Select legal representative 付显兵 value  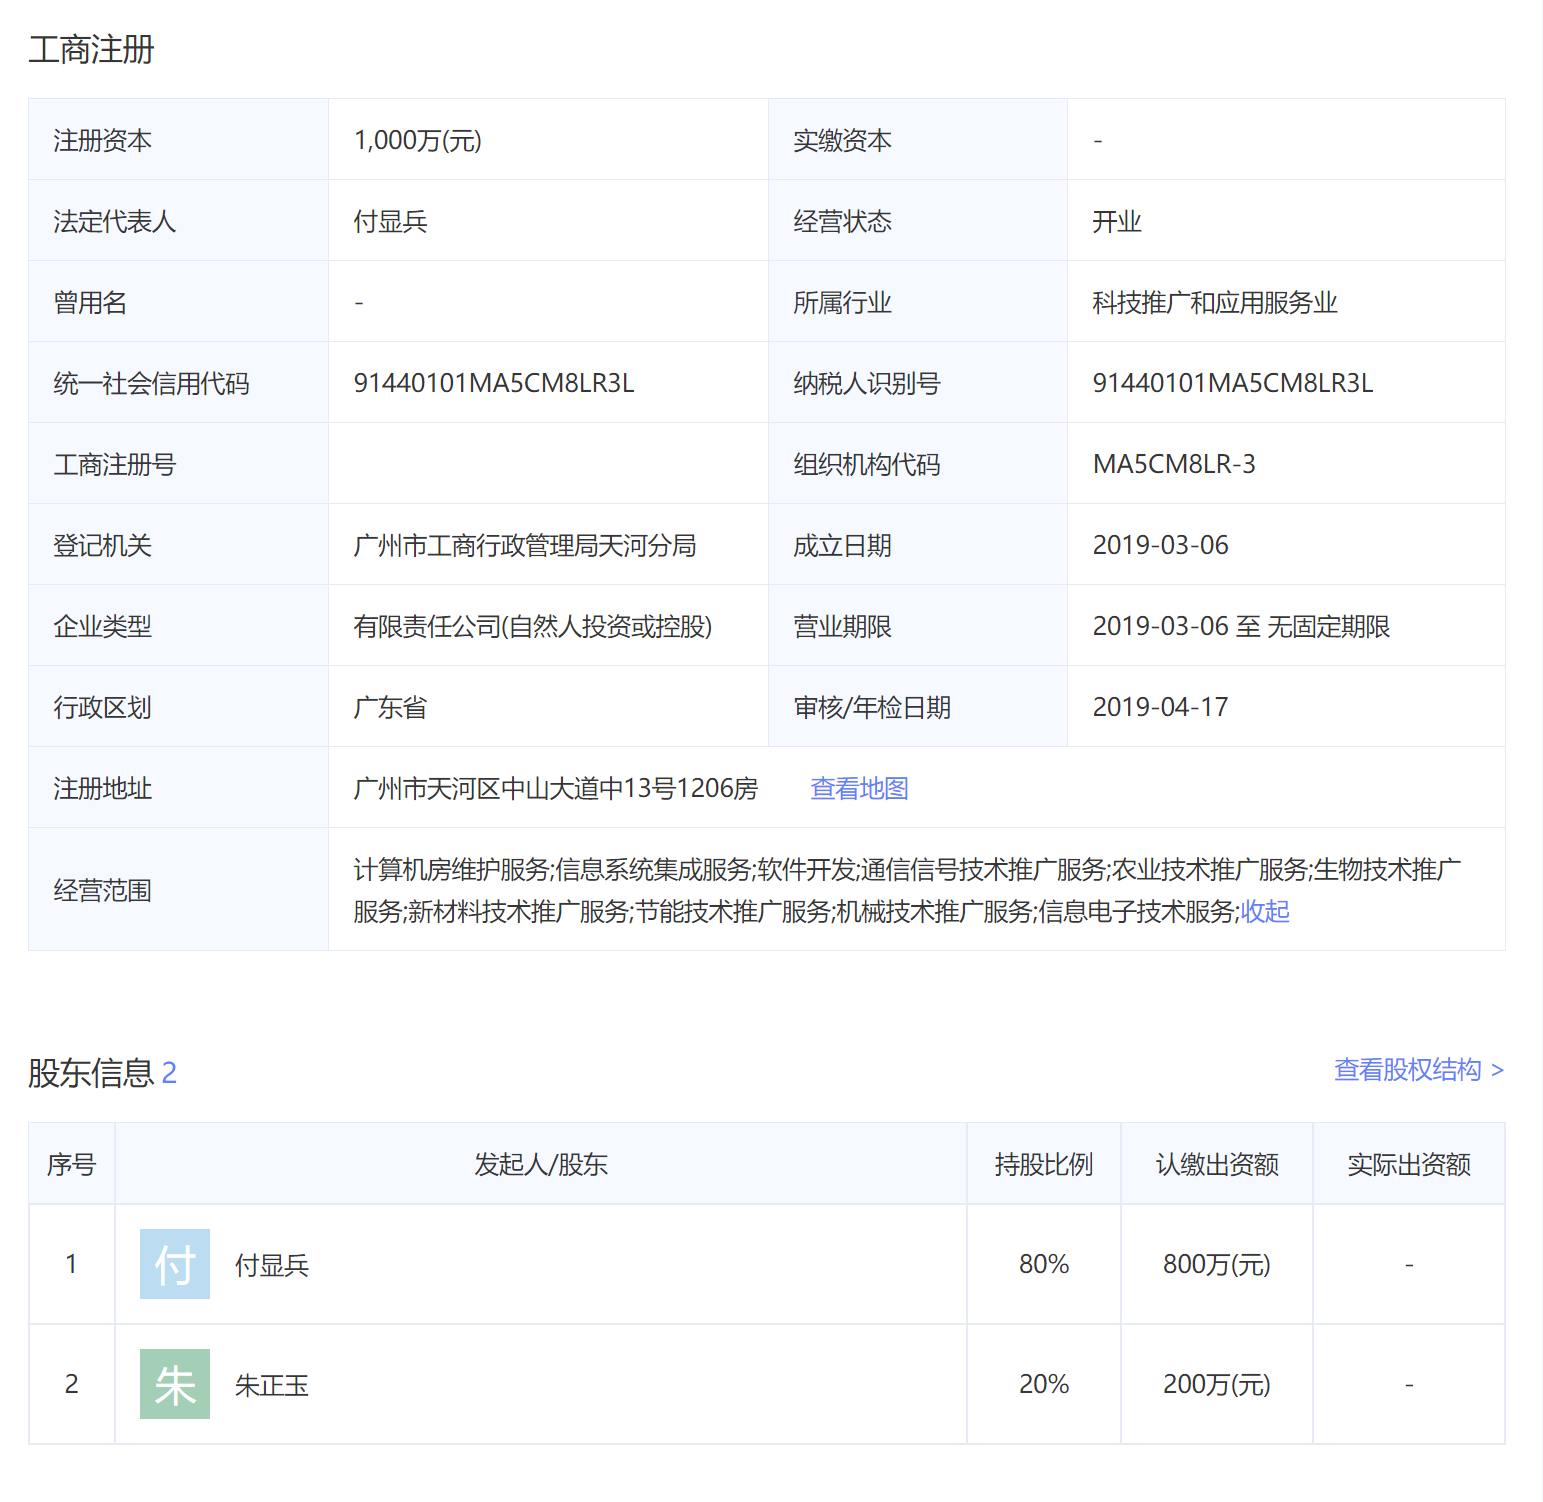[x=390, y=220]
